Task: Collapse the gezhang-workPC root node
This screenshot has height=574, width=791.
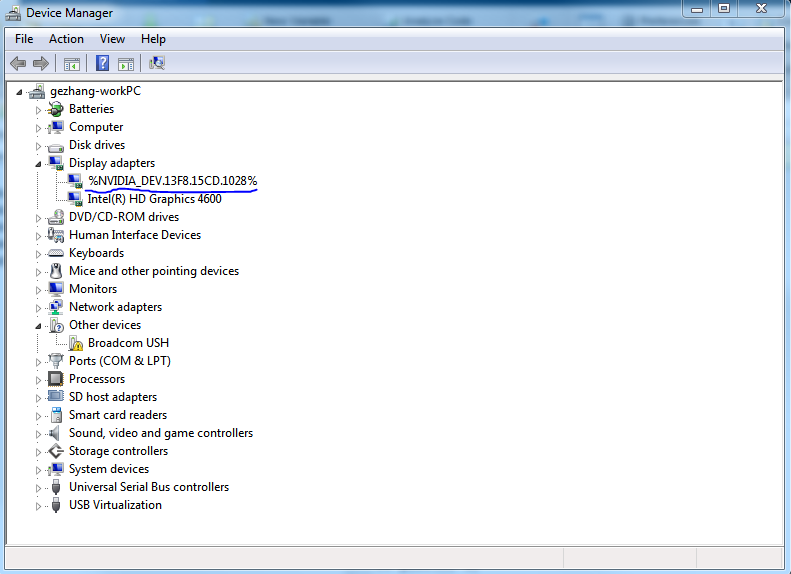Action: [x=19, y=92]
